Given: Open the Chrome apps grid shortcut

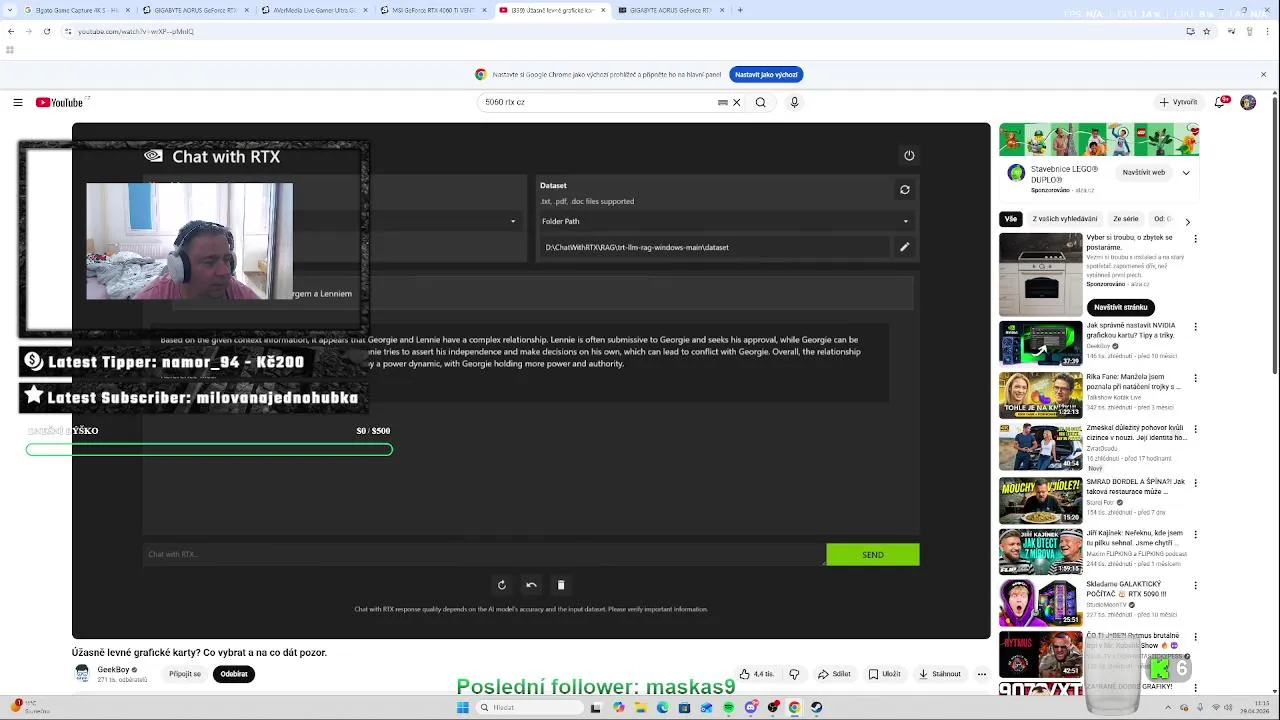Looking at the screenshot, I should coord(10,49).
